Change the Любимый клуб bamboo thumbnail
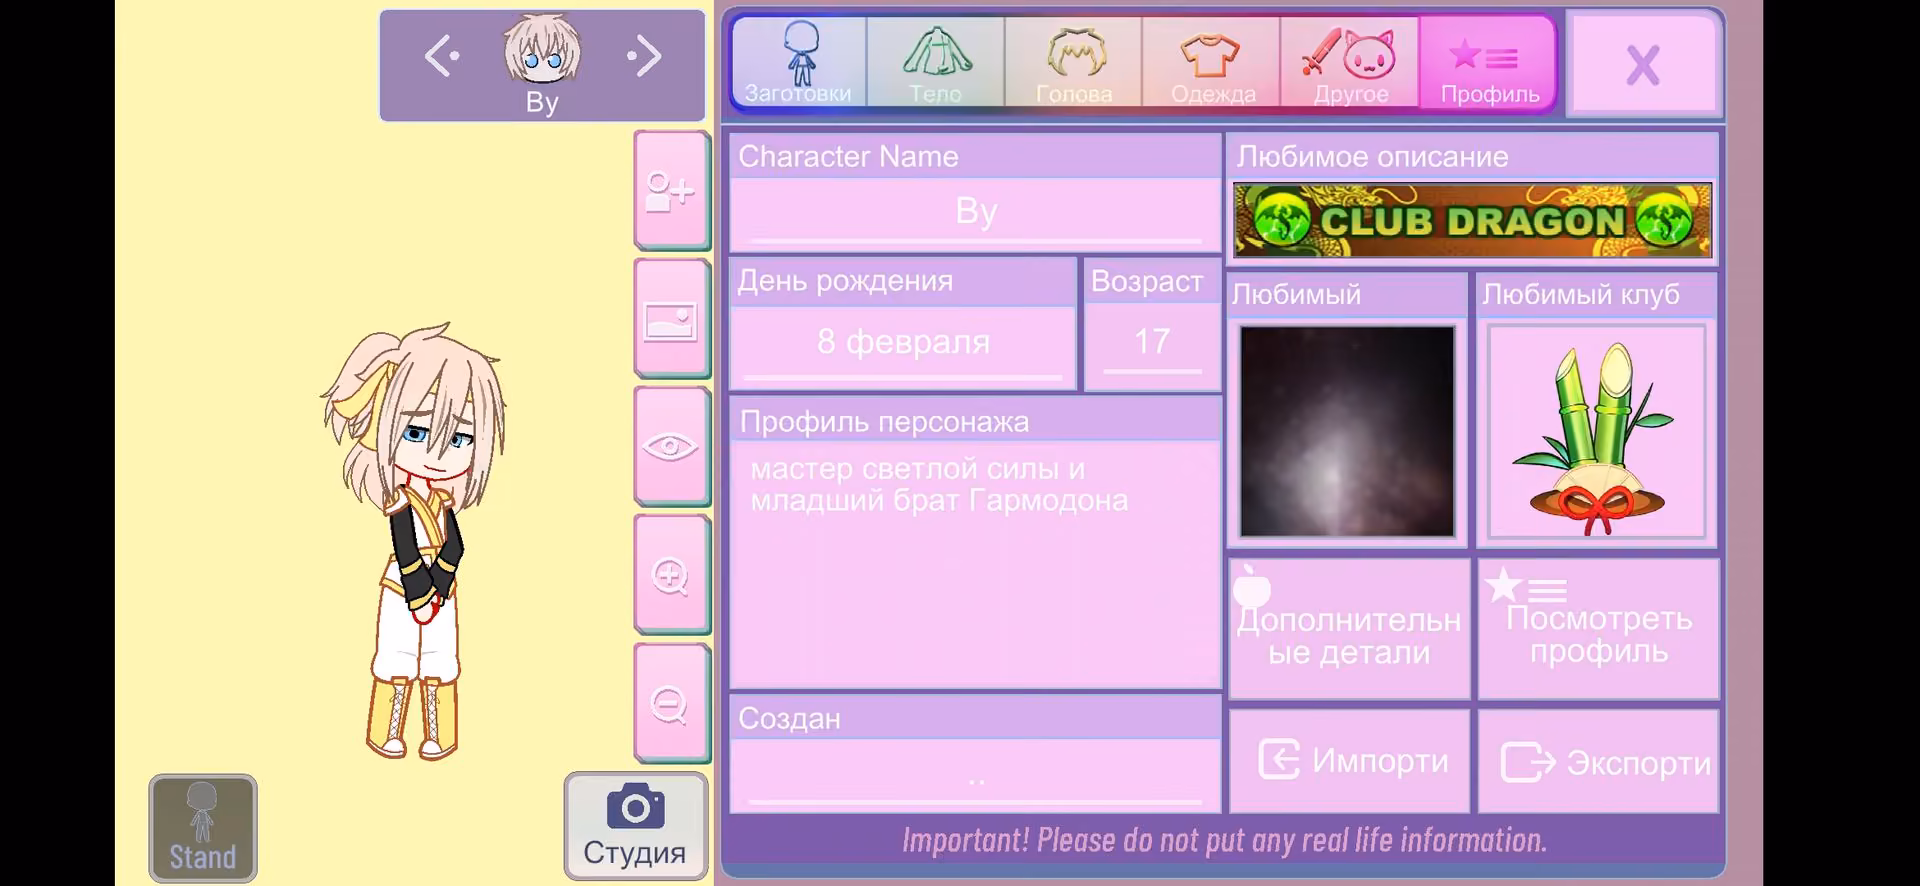1920x886 pixels. 1597,431
